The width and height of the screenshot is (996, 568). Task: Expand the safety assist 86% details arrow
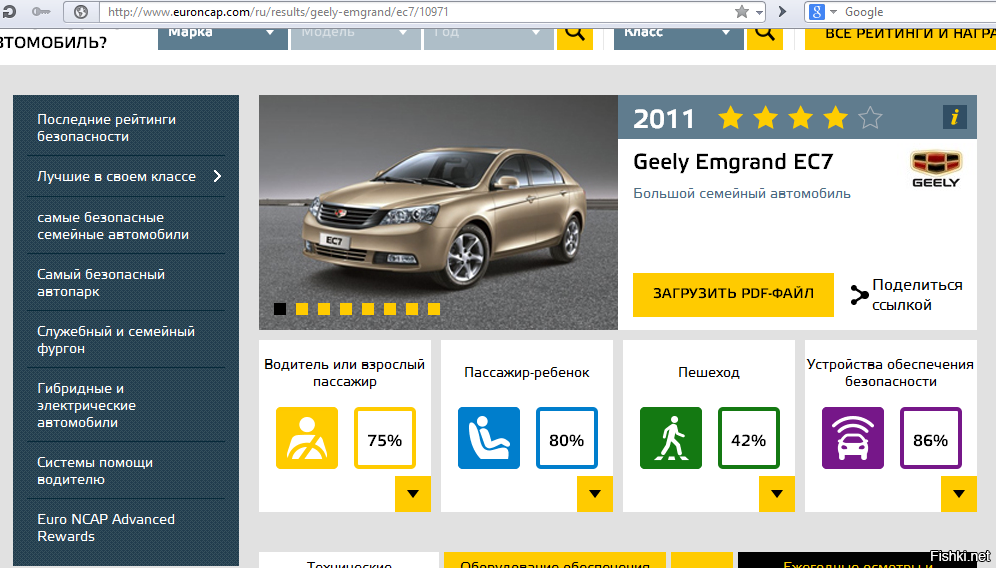959,493
